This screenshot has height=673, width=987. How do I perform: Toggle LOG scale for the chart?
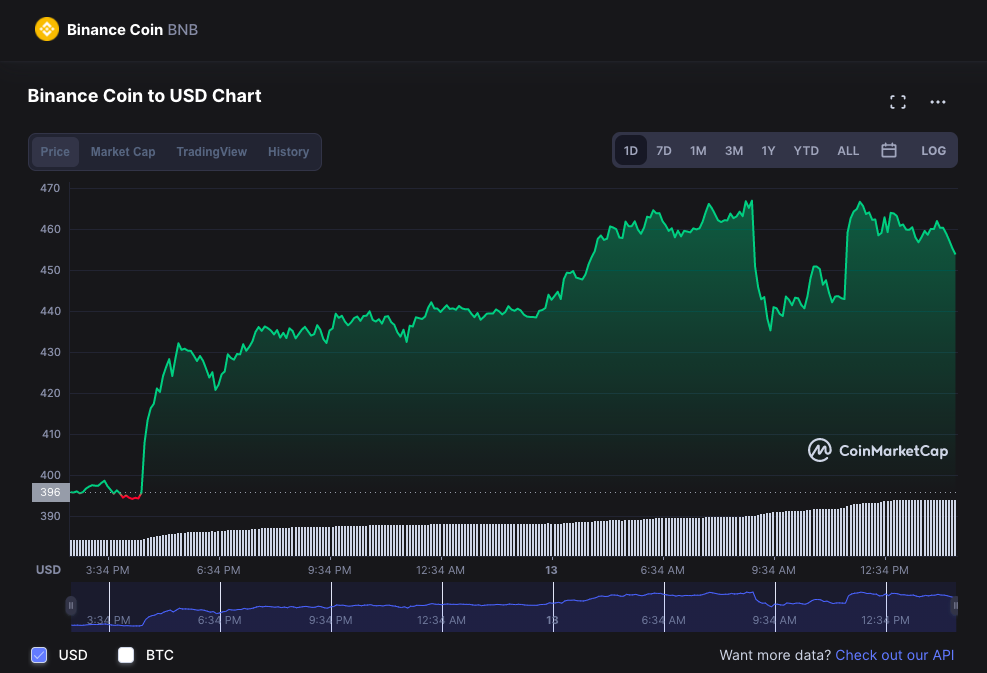pos(933,150)
